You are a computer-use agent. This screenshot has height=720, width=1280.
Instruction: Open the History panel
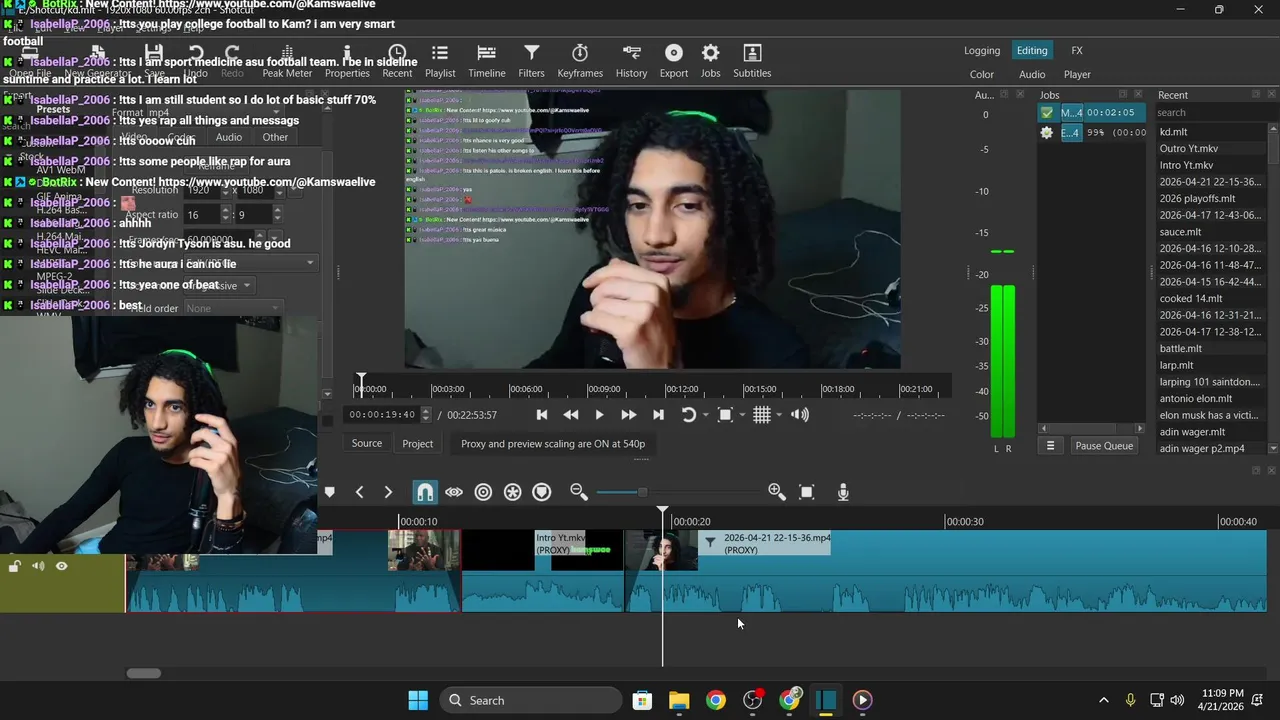(x=631, y=61)
